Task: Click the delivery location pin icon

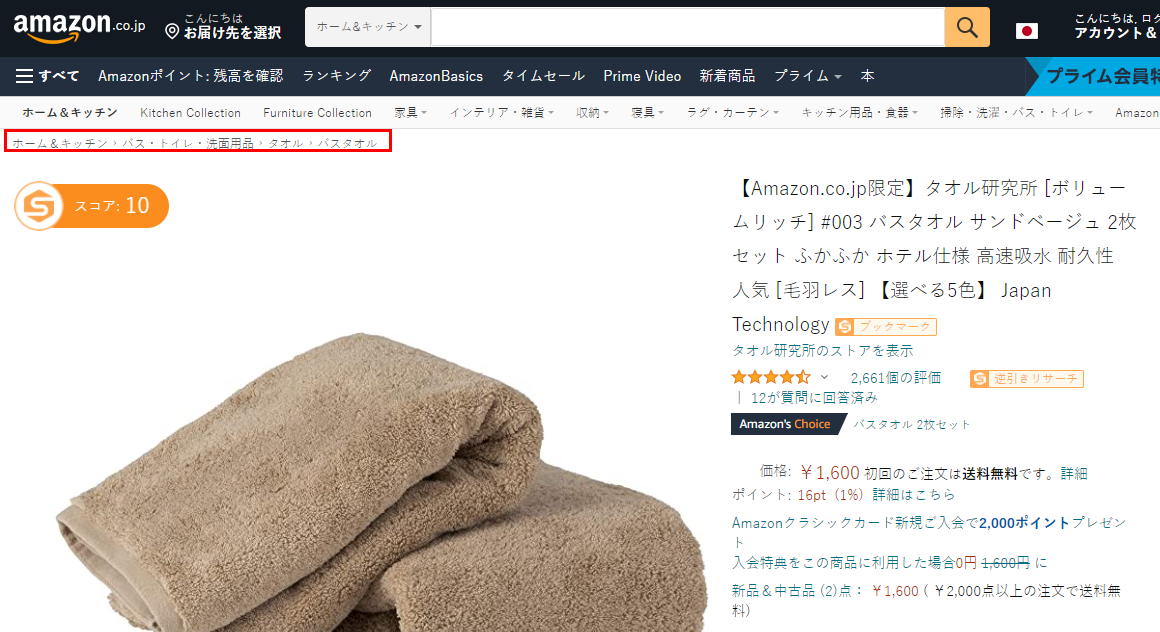Action: coord(172,31)
